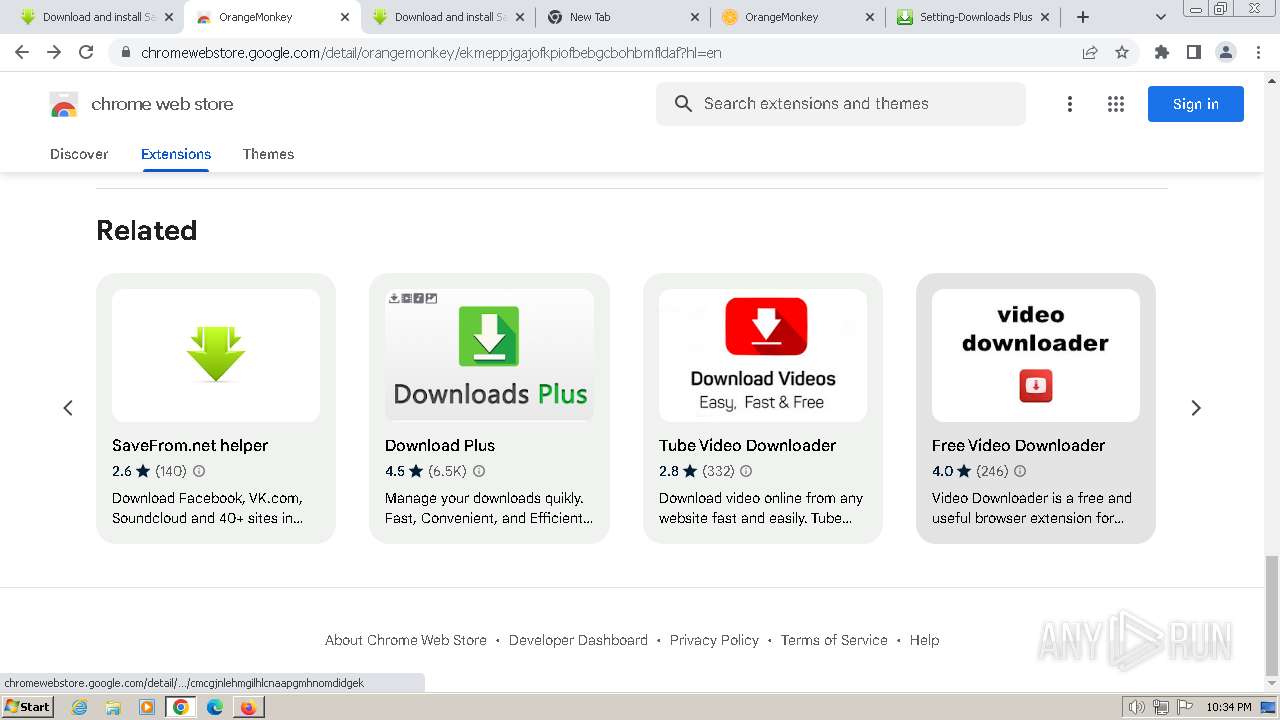
Task: Open Terms of Service link
Action: point(834,640)
